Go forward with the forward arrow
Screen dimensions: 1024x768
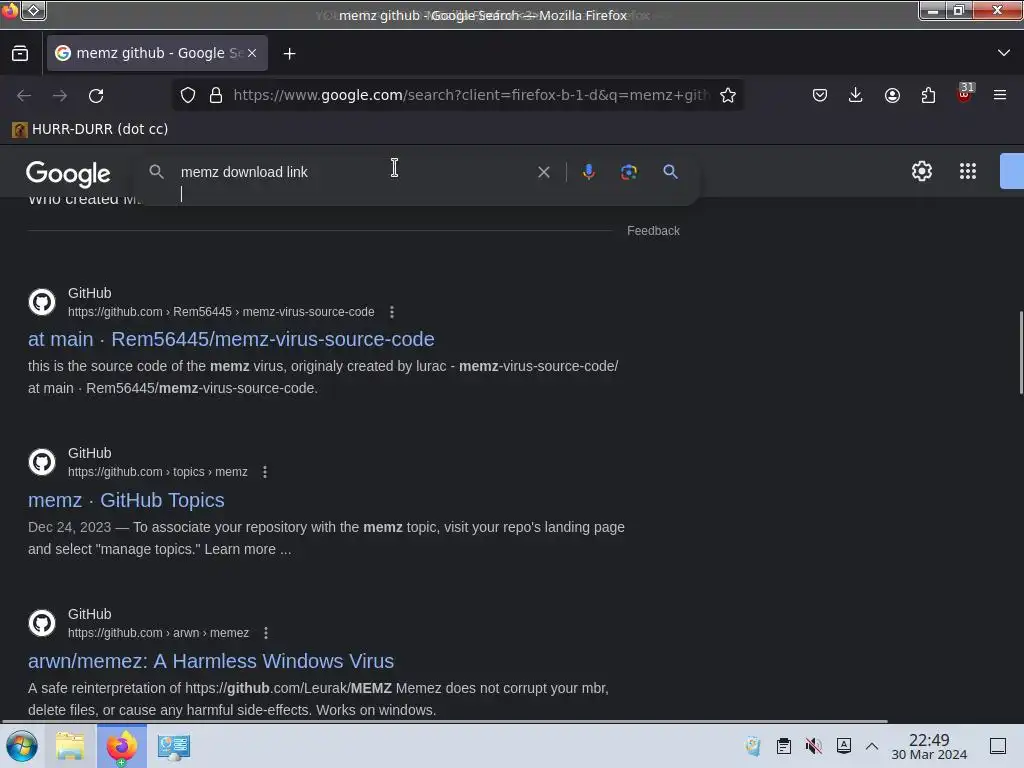pyautogui.click(x=60, y=95)
